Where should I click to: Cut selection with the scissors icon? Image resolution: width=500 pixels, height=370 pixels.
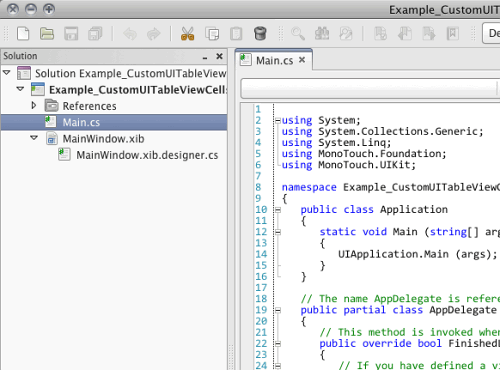click(187, 34)
